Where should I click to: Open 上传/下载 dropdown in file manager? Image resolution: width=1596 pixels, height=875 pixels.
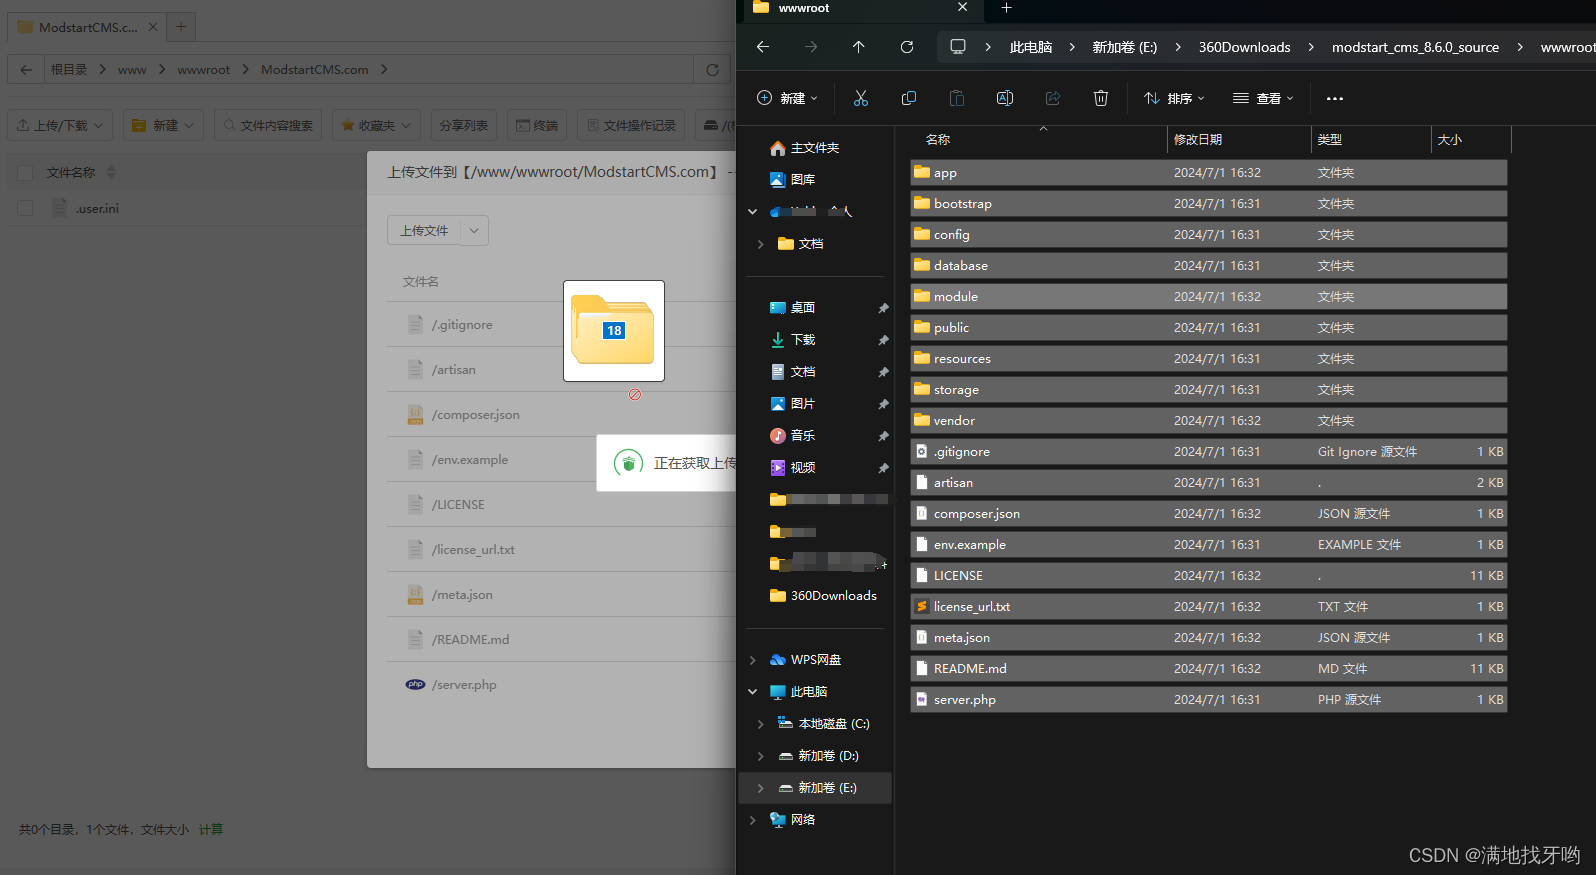tap(60, 126)
